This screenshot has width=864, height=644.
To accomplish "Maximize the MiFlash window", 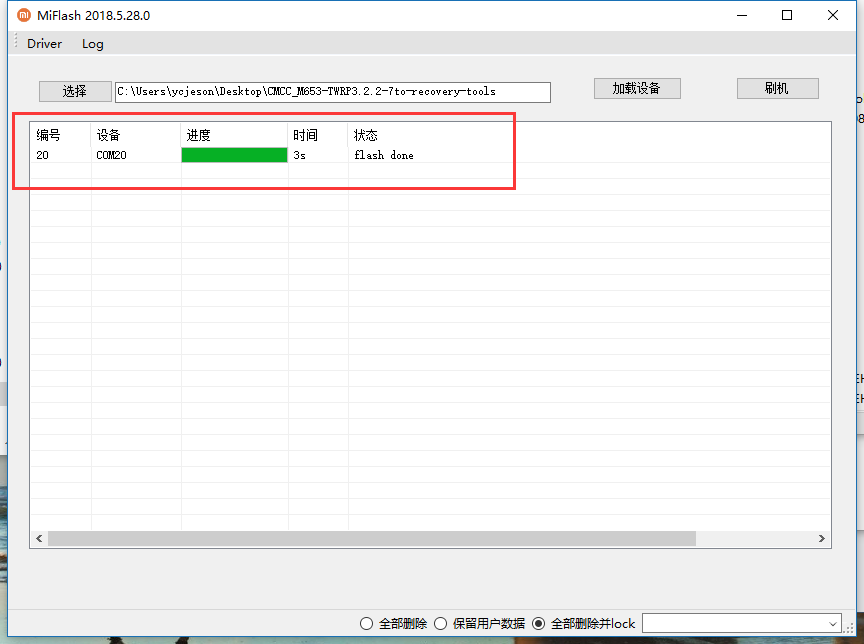I will pyautogui.click(x=787, y=15).
